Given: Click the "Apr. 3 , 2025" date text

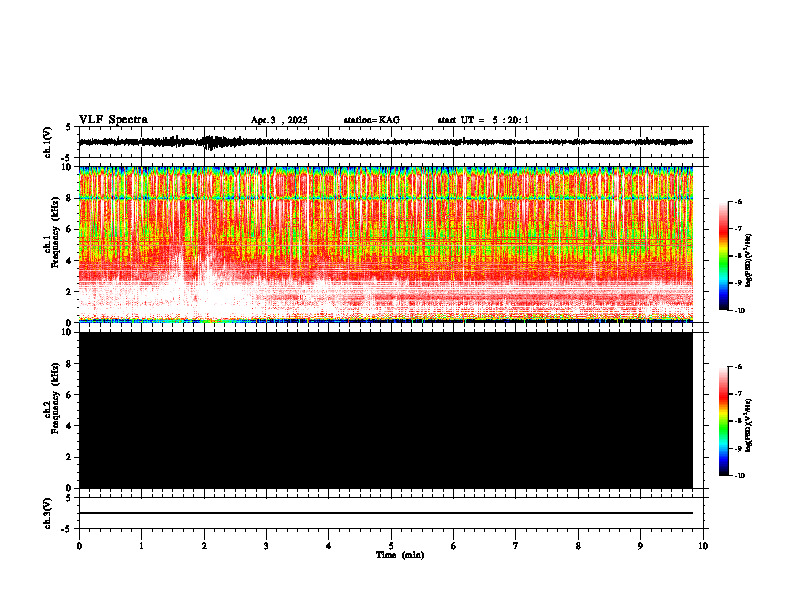Looking at the screenshot, I should (279, 120).
